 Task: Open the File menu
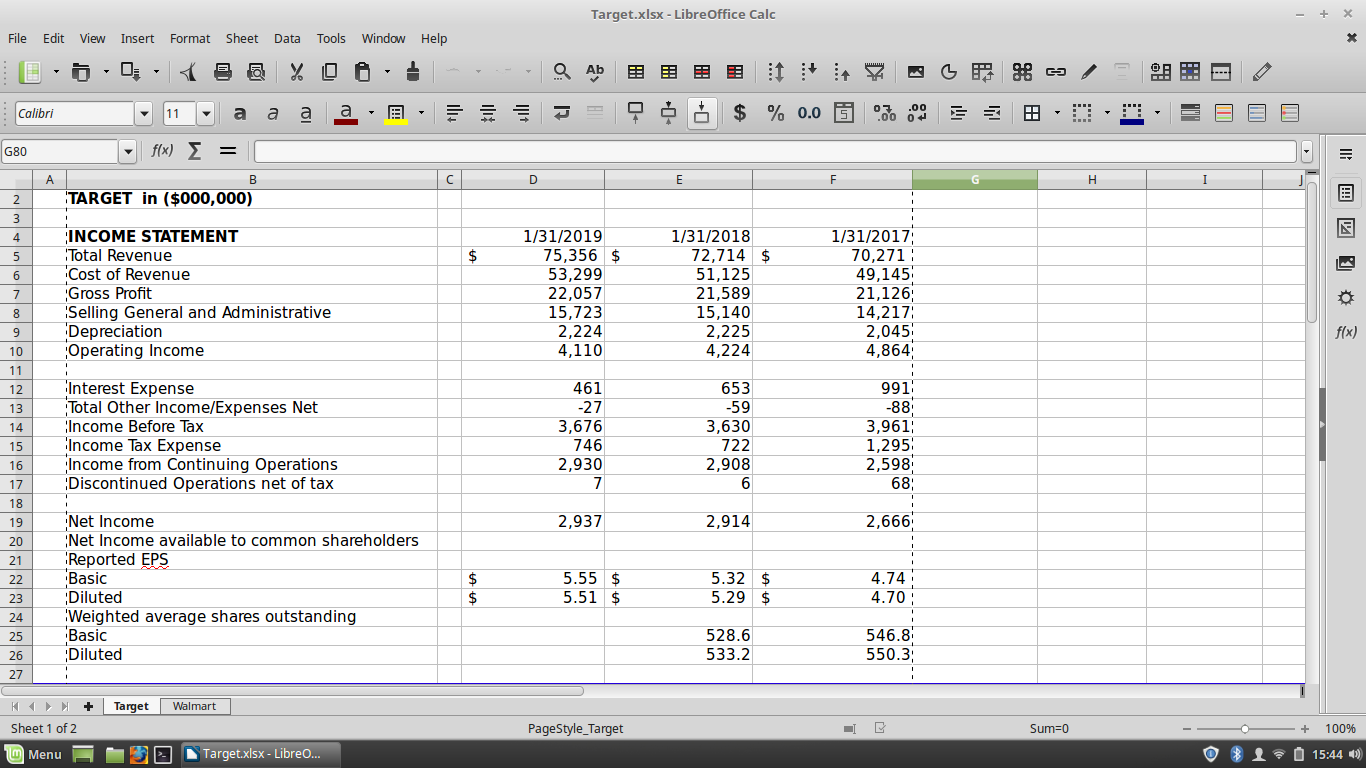(x=17, y=38)
